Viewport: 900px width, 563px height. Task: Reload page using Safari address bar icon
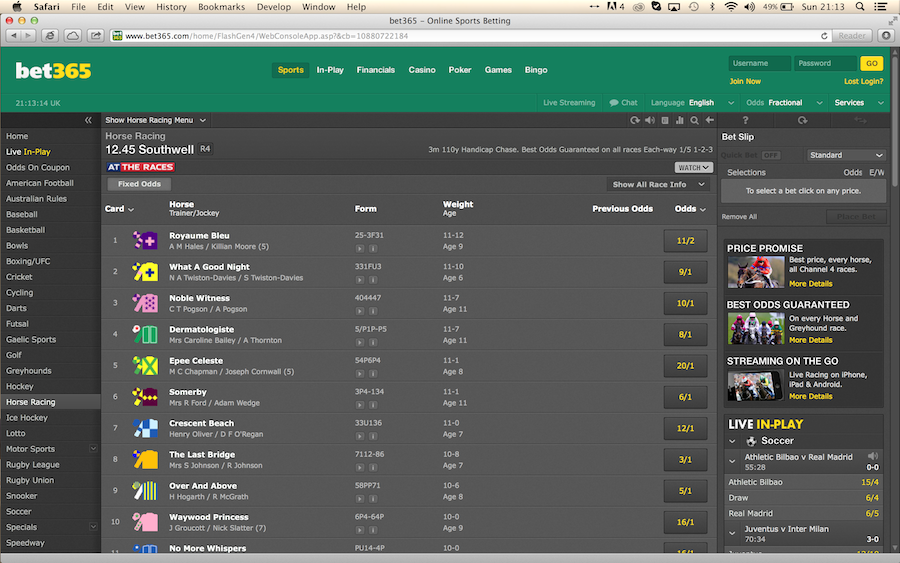coord(824,36)
